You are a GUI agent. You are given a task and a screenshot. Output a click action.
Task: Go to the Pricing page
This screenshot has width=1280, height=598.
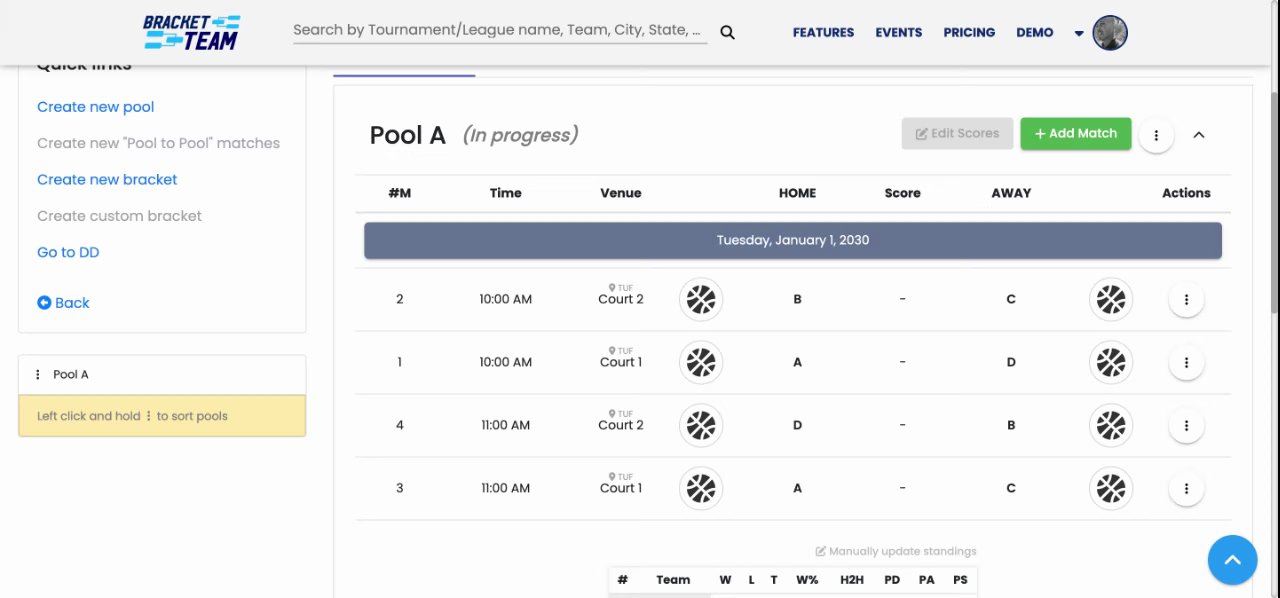(969, 32)
